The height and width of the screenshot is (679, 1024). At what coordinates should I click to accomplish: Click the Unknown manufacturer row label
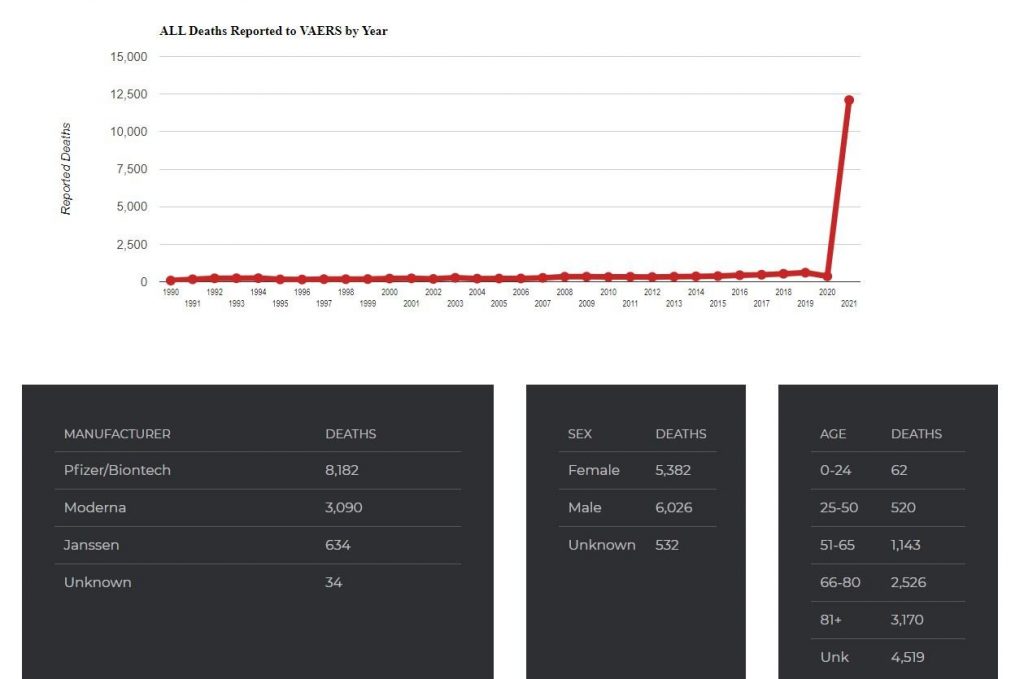pos(97,582)
